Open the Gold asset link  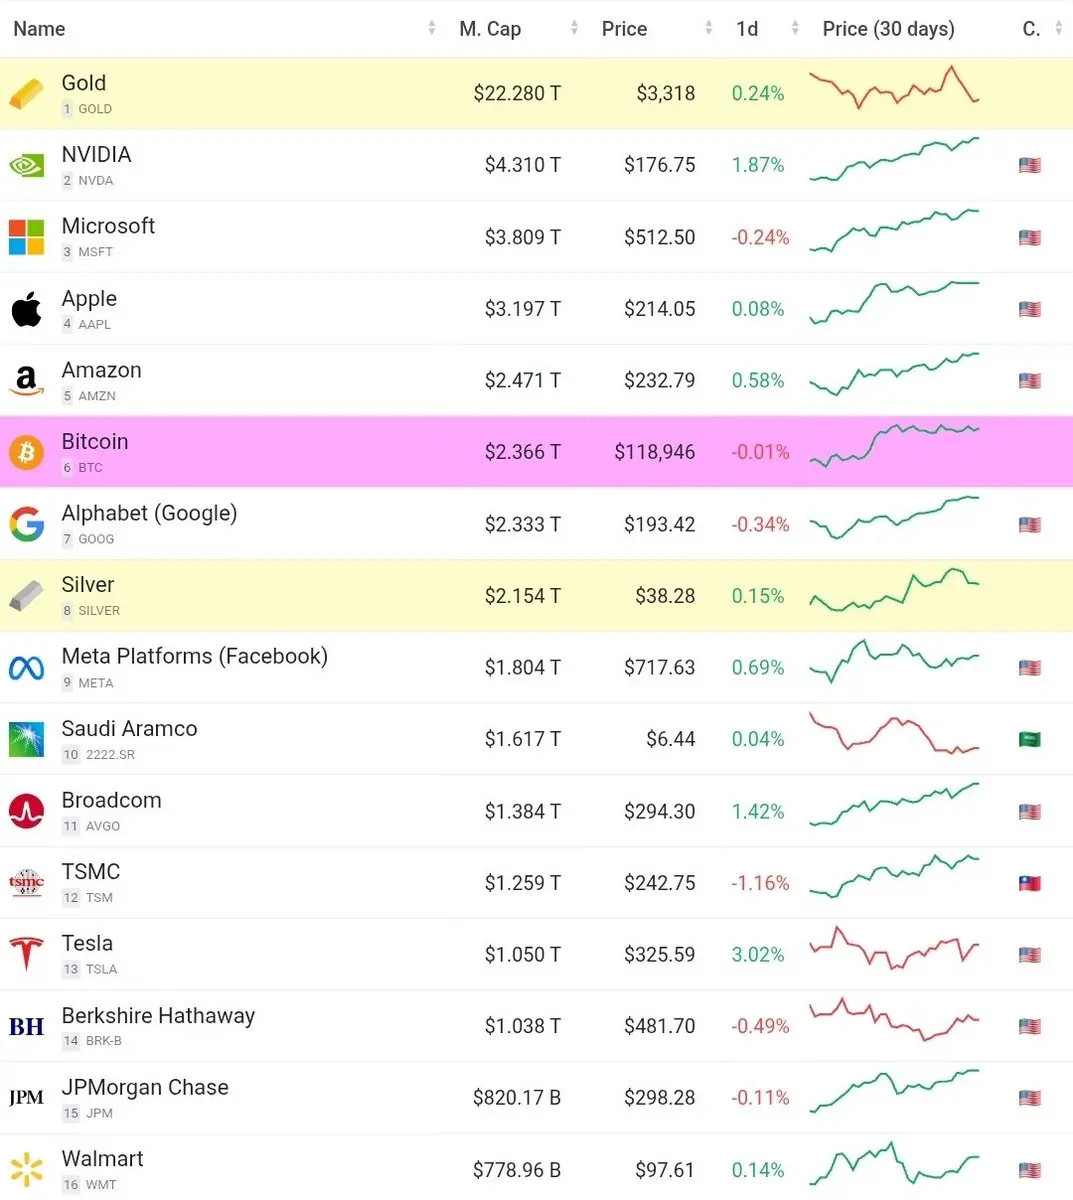[x=84, y=83]
